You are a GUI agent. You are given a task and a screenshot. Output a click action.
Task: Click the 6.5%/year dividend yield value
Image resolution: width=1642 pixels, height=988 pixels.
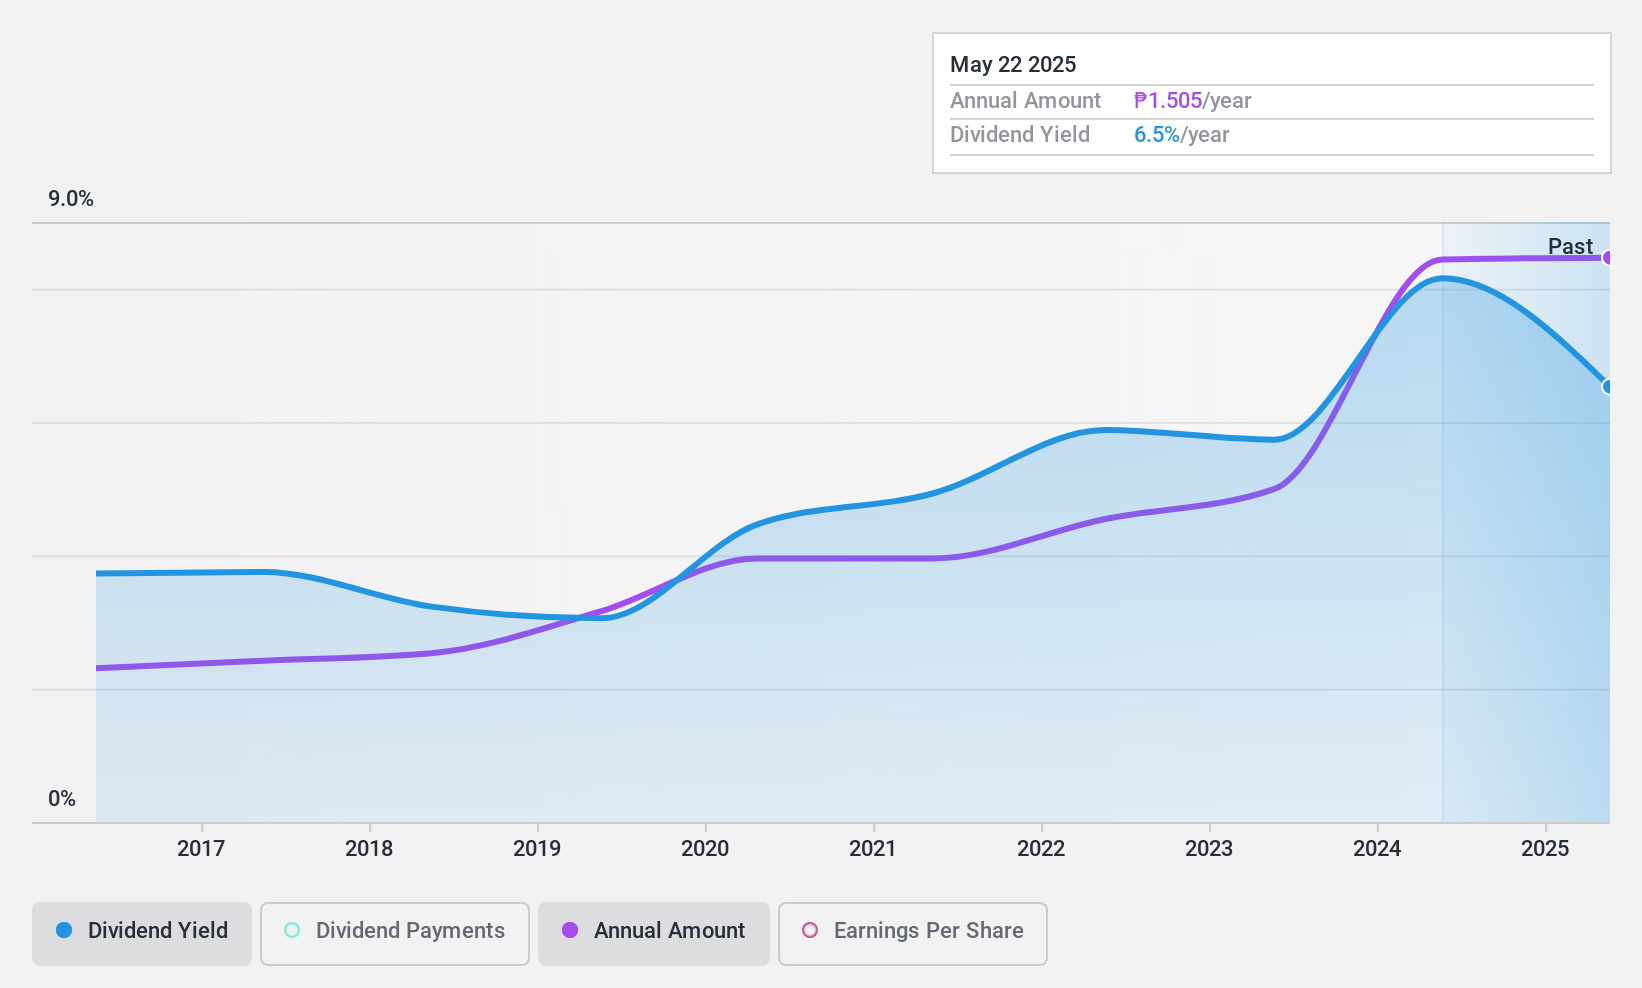tap(1181, 135)
